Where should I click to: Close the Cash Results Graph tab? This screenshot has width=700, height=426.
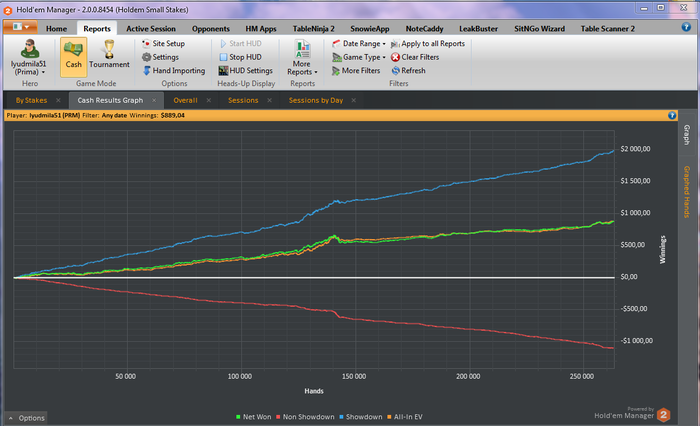(x=154, y=100)
